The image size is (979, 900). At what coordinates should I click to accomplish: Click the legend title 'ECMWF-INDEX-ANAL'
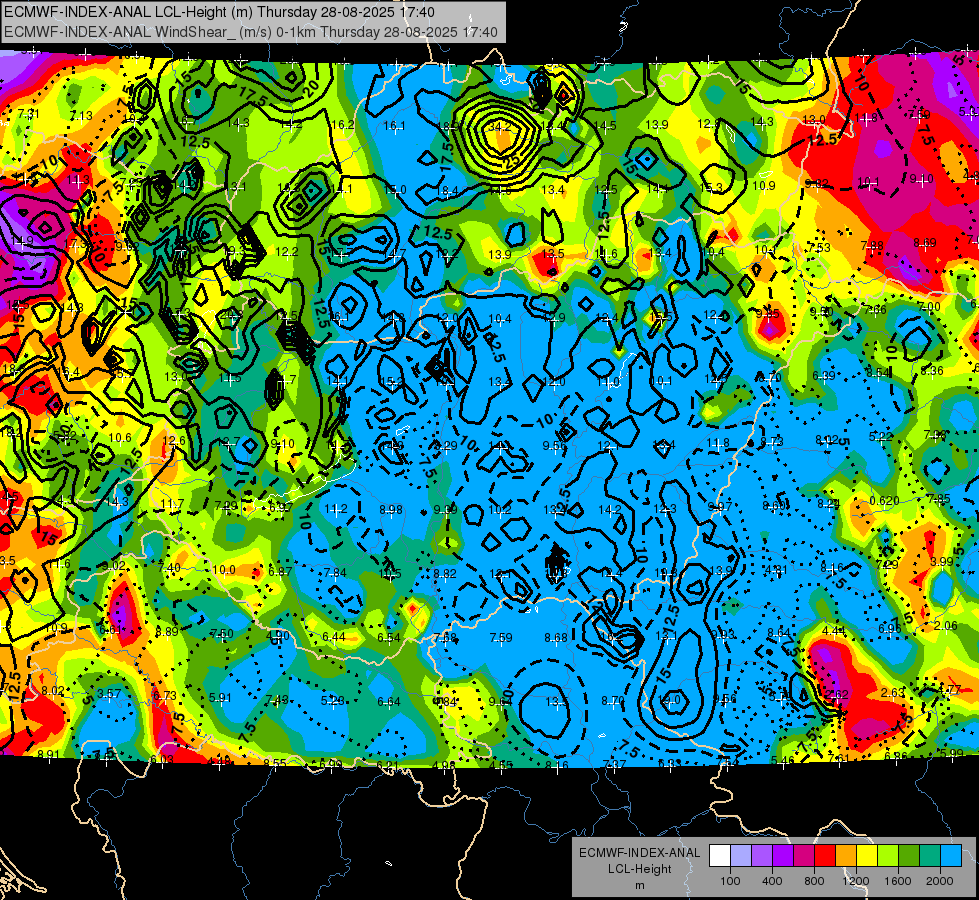pyautogui.click(x=639, y=853)
